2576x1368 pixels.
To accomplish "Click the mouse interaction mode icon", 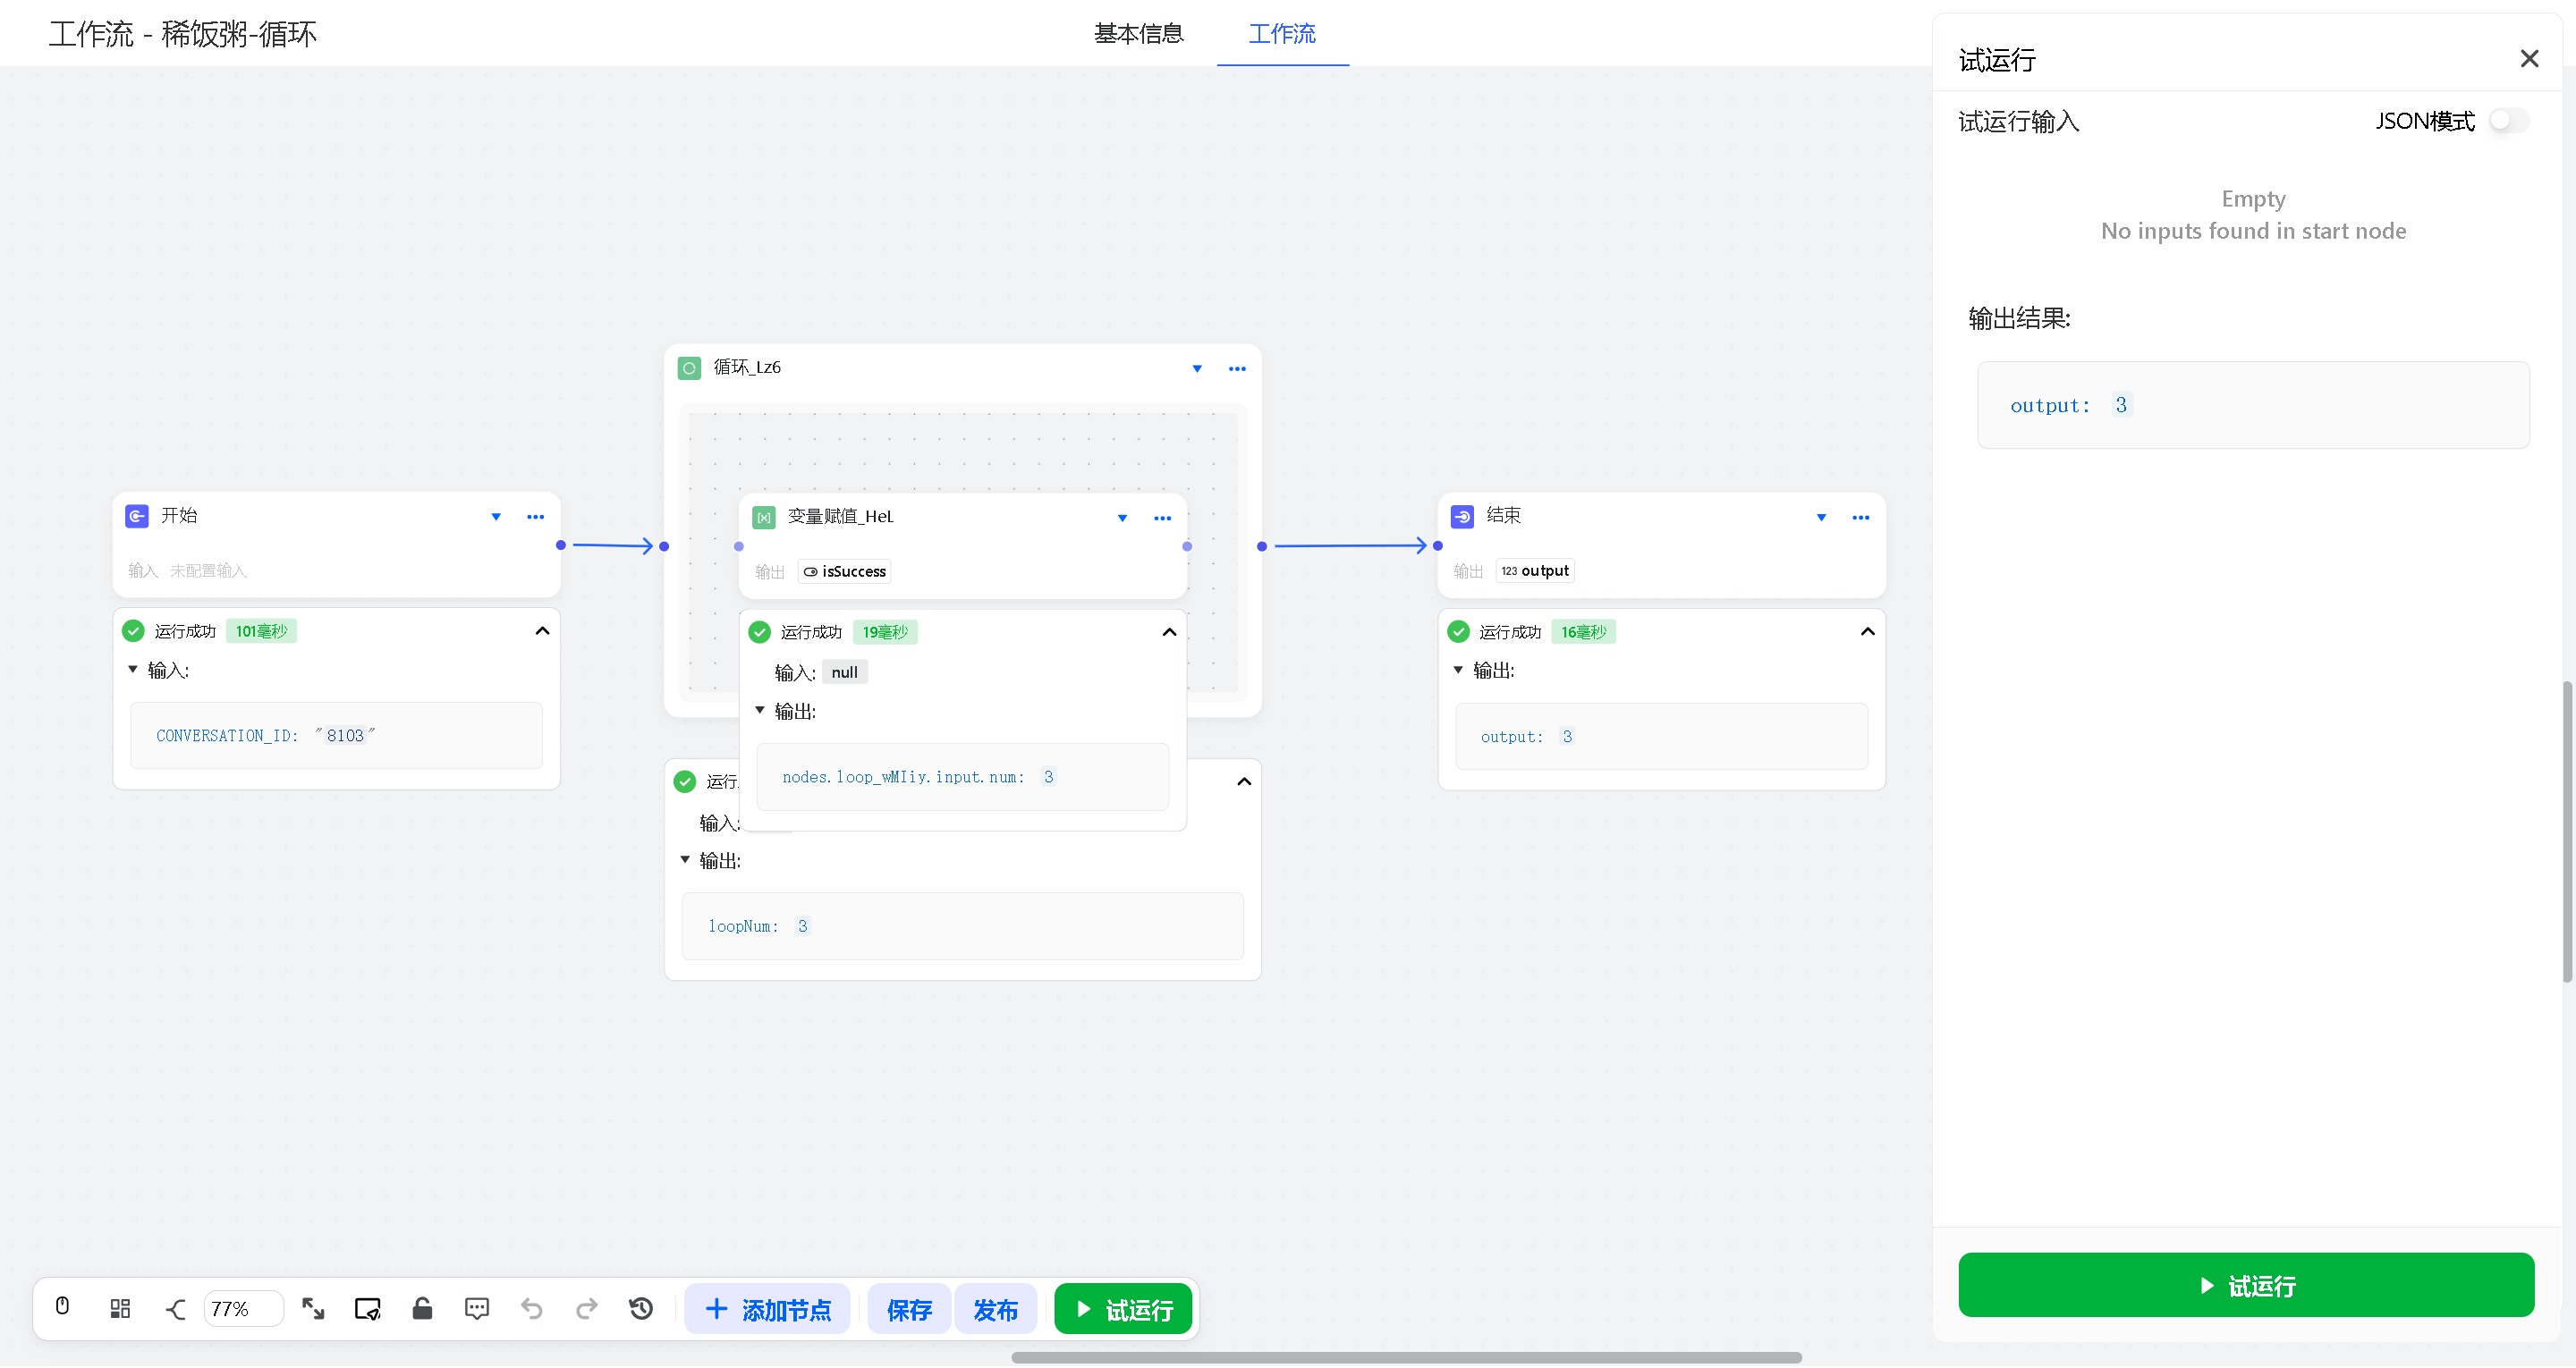I will [x=62, y=1308].
